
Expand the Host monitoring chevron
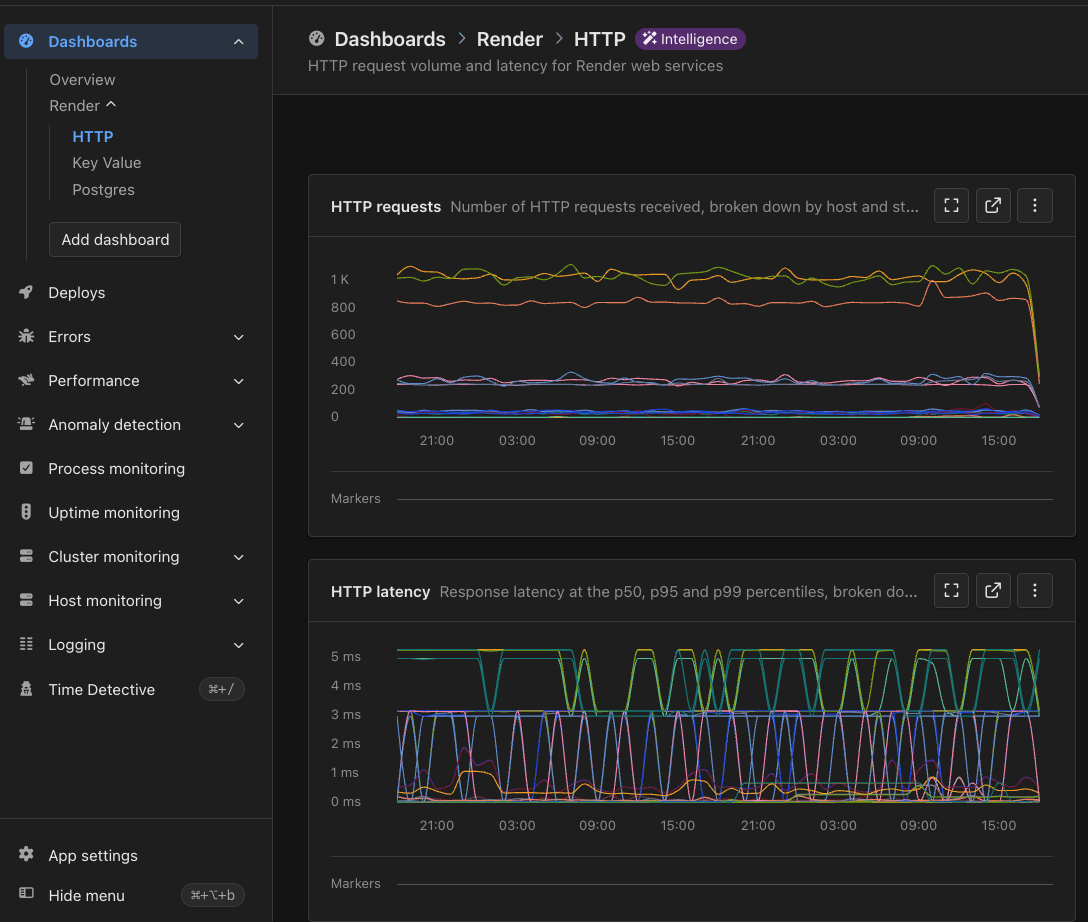pos(239,601)
